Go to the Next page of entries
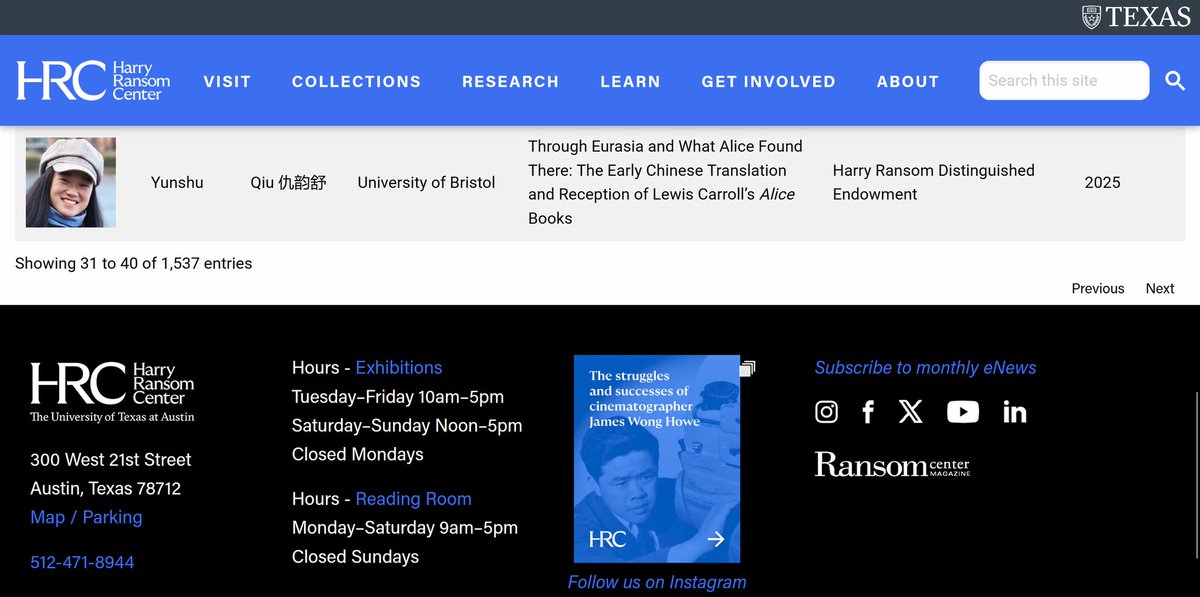1200x597 pixels. point(1160,288)
